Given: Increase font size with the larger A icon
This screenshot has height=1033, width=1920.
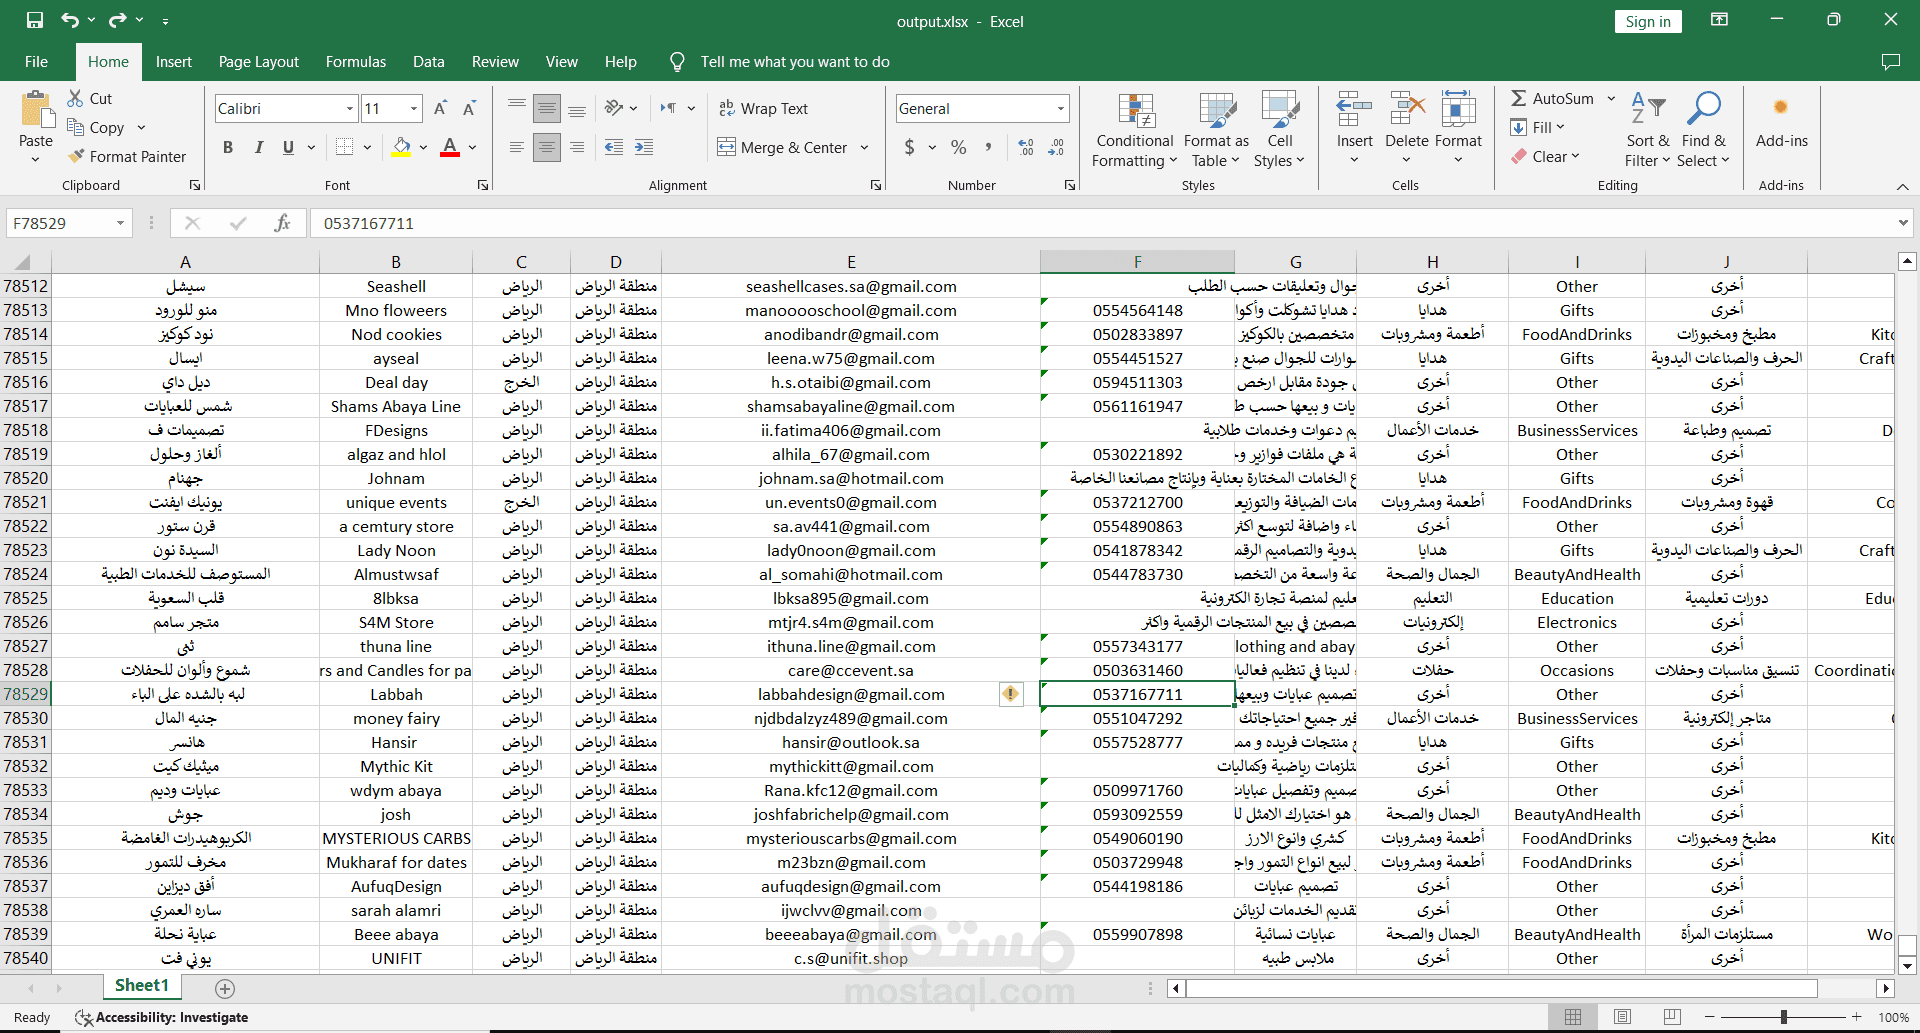Looking at the screenshot, I should [x=440, y=108].
